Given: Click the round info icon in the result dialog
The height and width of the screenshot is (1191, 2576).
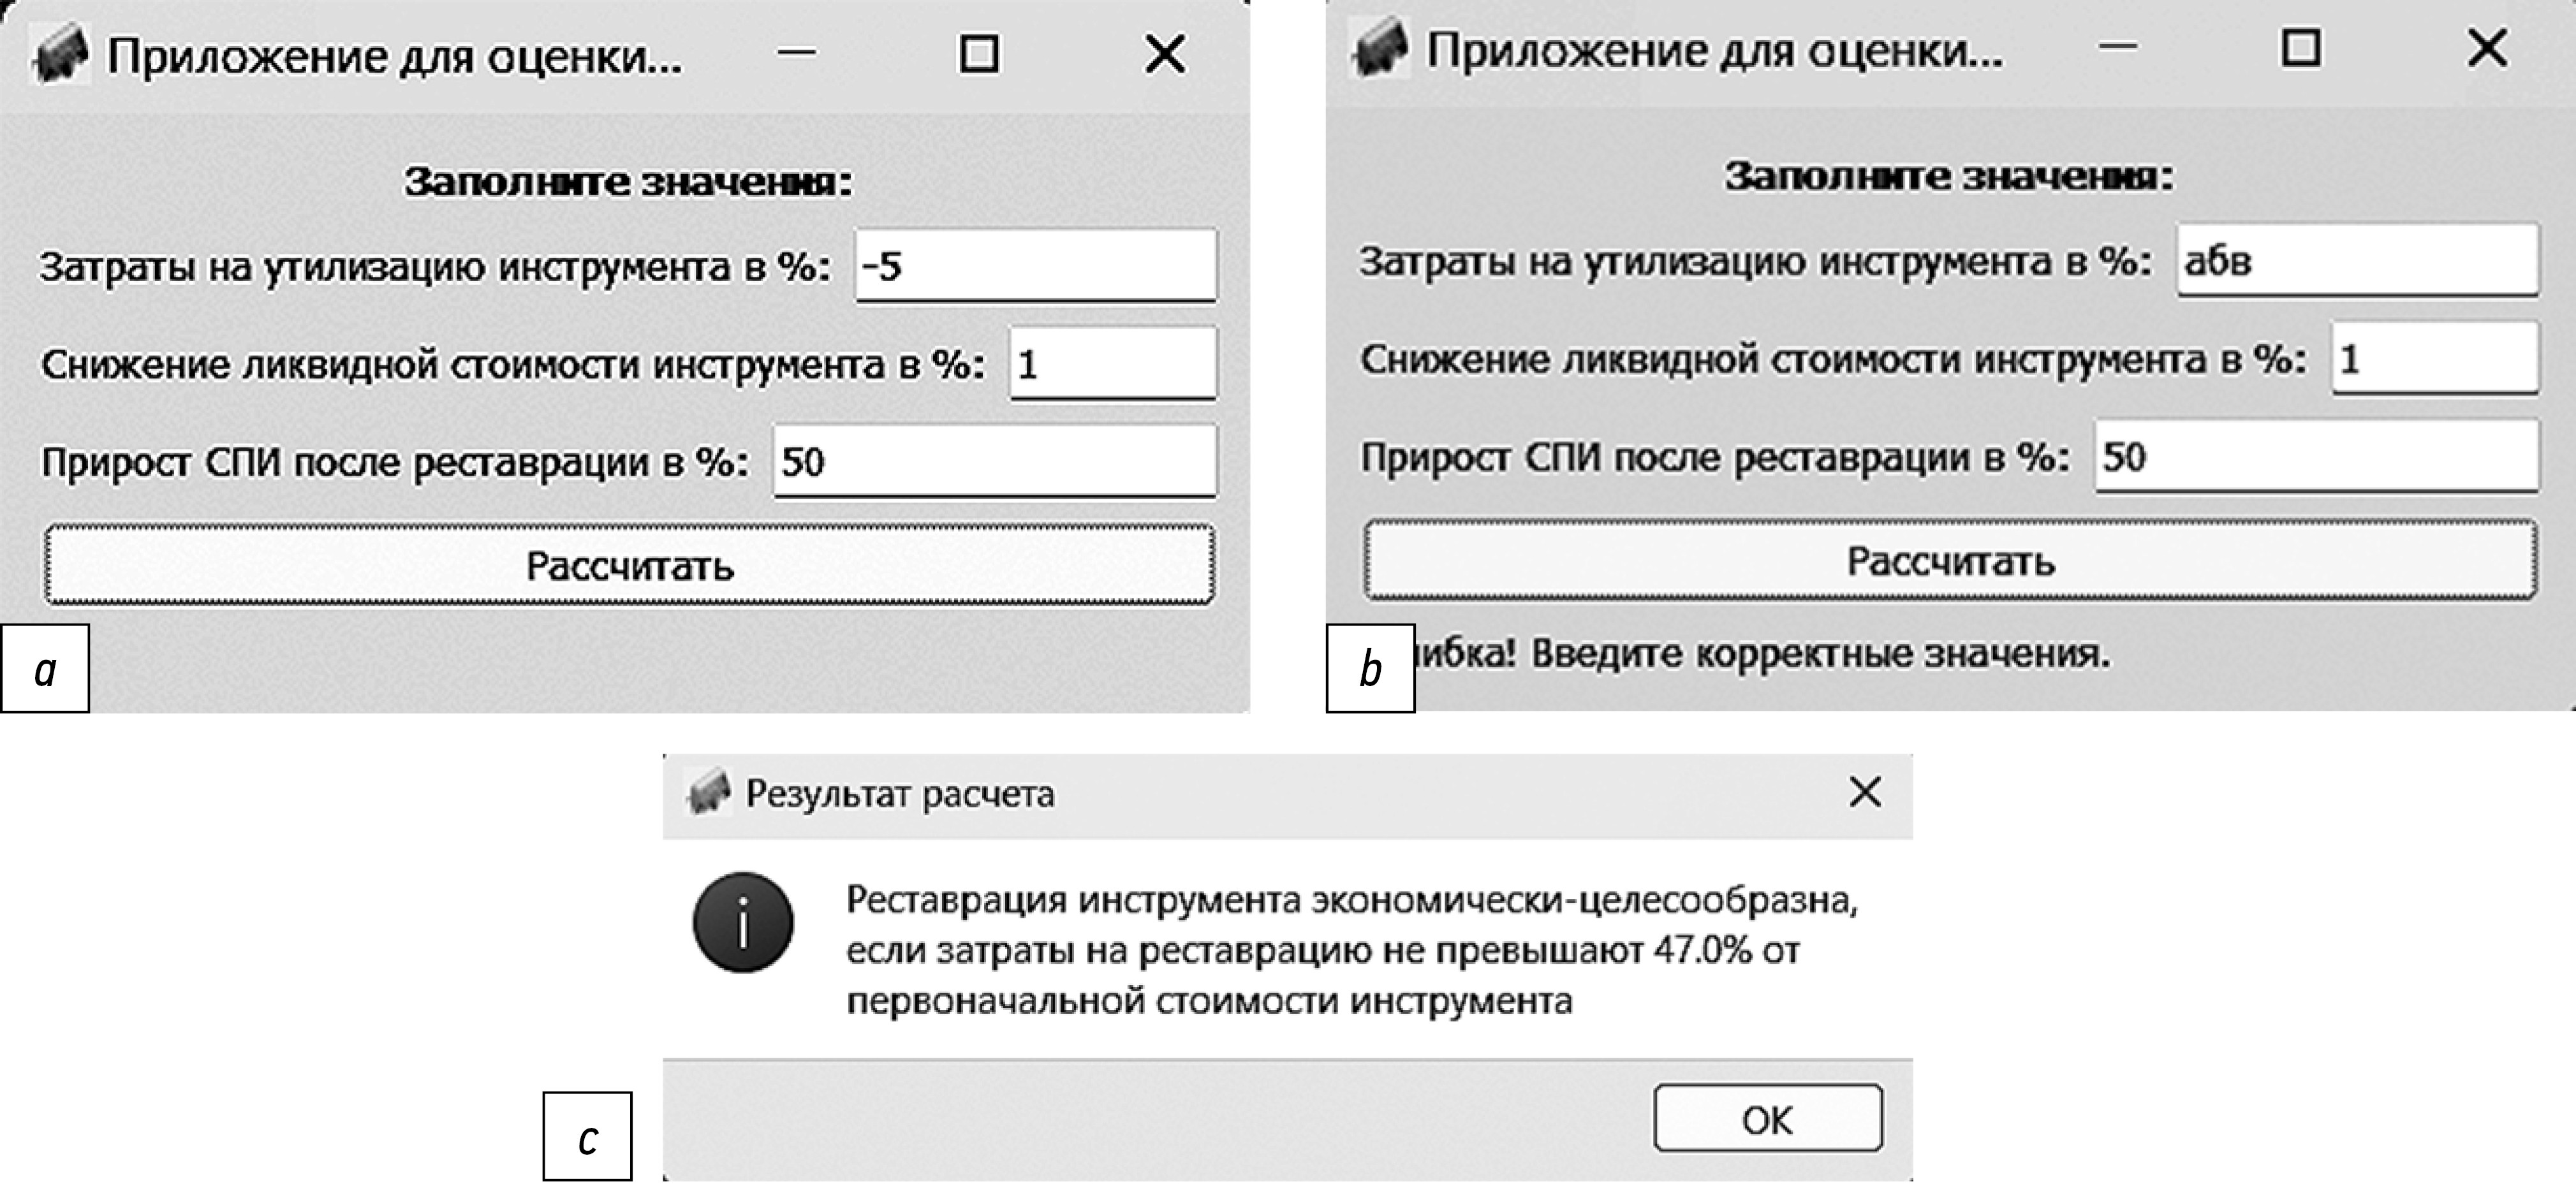Looking at the screenshot, I should [x=743, y=922].
